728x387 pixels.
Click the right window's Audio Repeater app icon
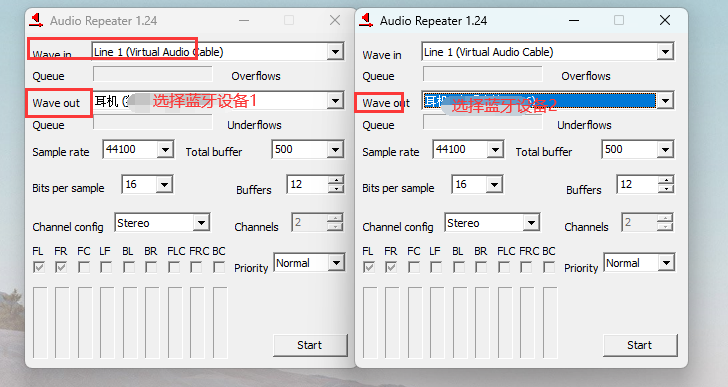[x=366, y=20]
